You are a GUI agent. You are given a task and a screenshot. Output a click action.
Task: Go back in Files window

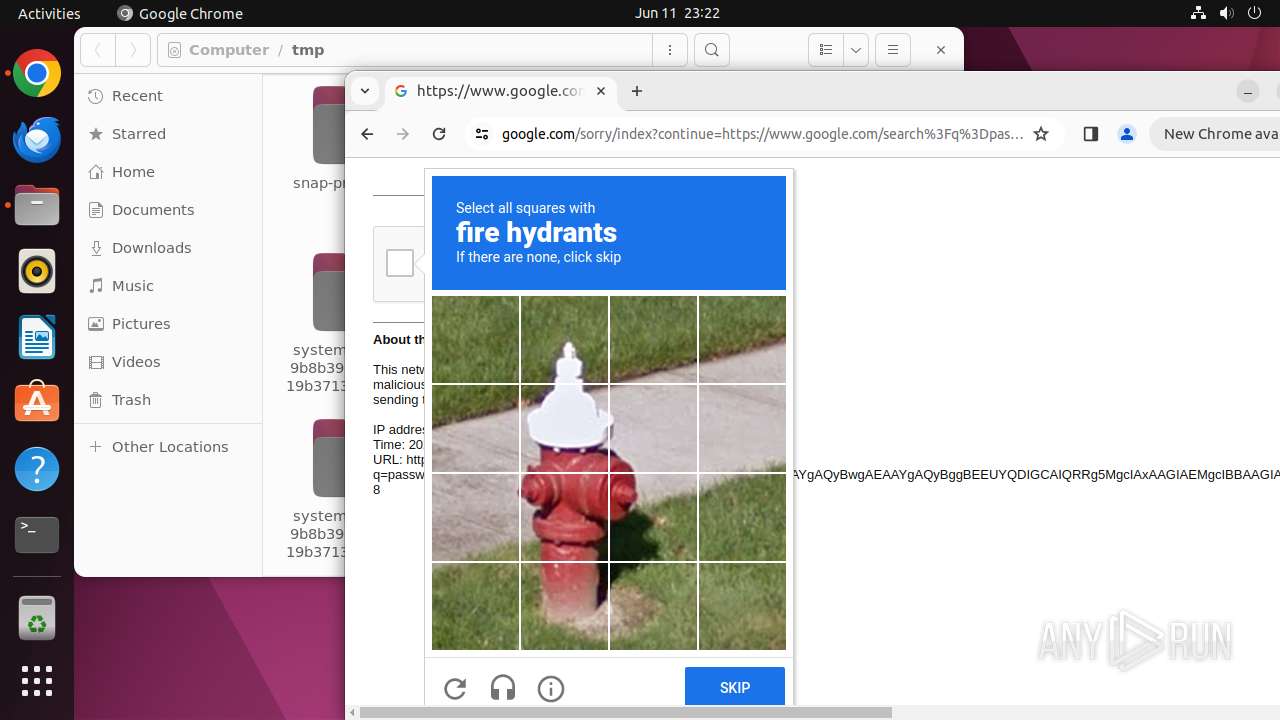[x=98, y=50]
